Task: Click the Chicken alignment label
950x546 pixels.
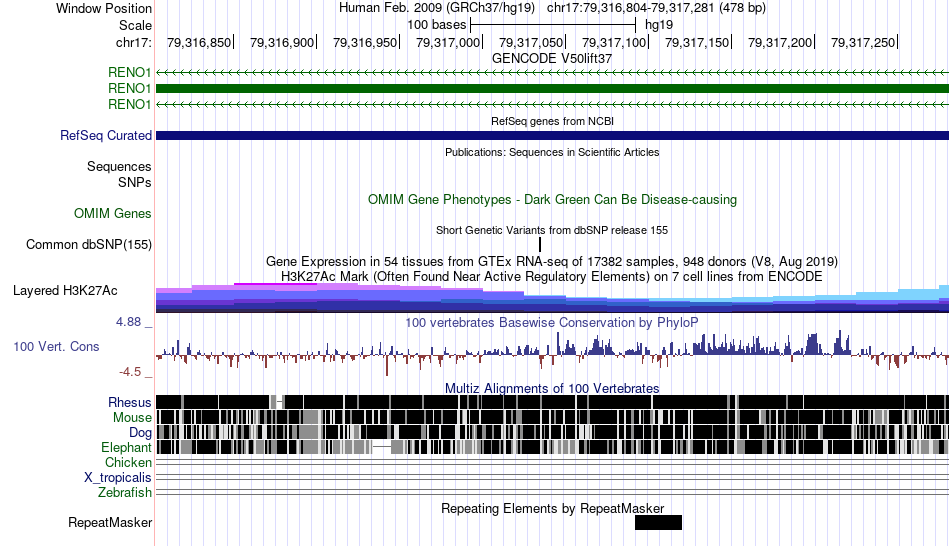Action: click(x=128, y=462)
